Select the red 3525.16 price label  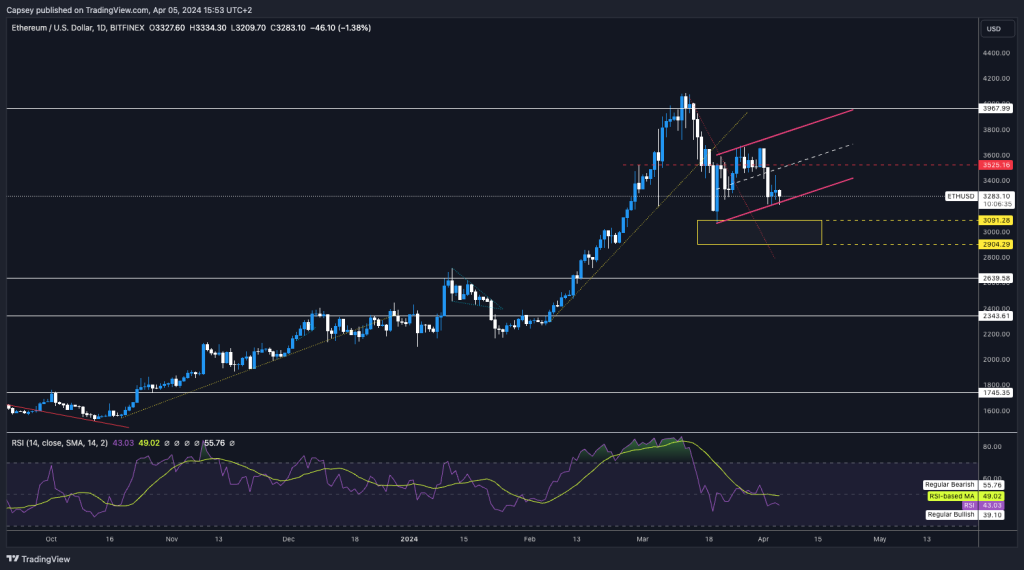pos(997,165)
